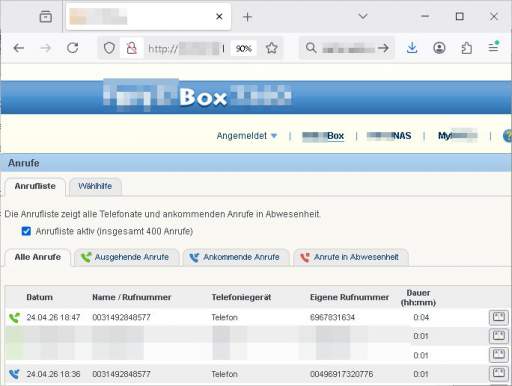512x386 pixels.
Task: Sort by the Datum column header
Action: point(39,297)
